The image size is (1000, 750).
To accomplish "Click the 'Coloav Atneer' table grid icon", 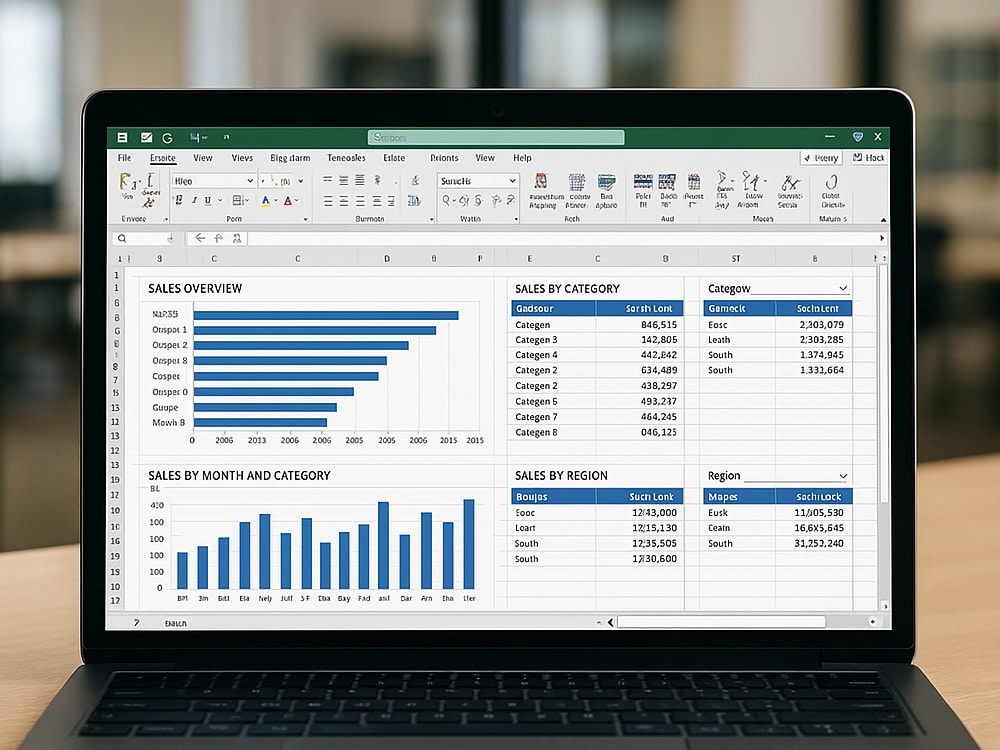I will click(577, 182).
